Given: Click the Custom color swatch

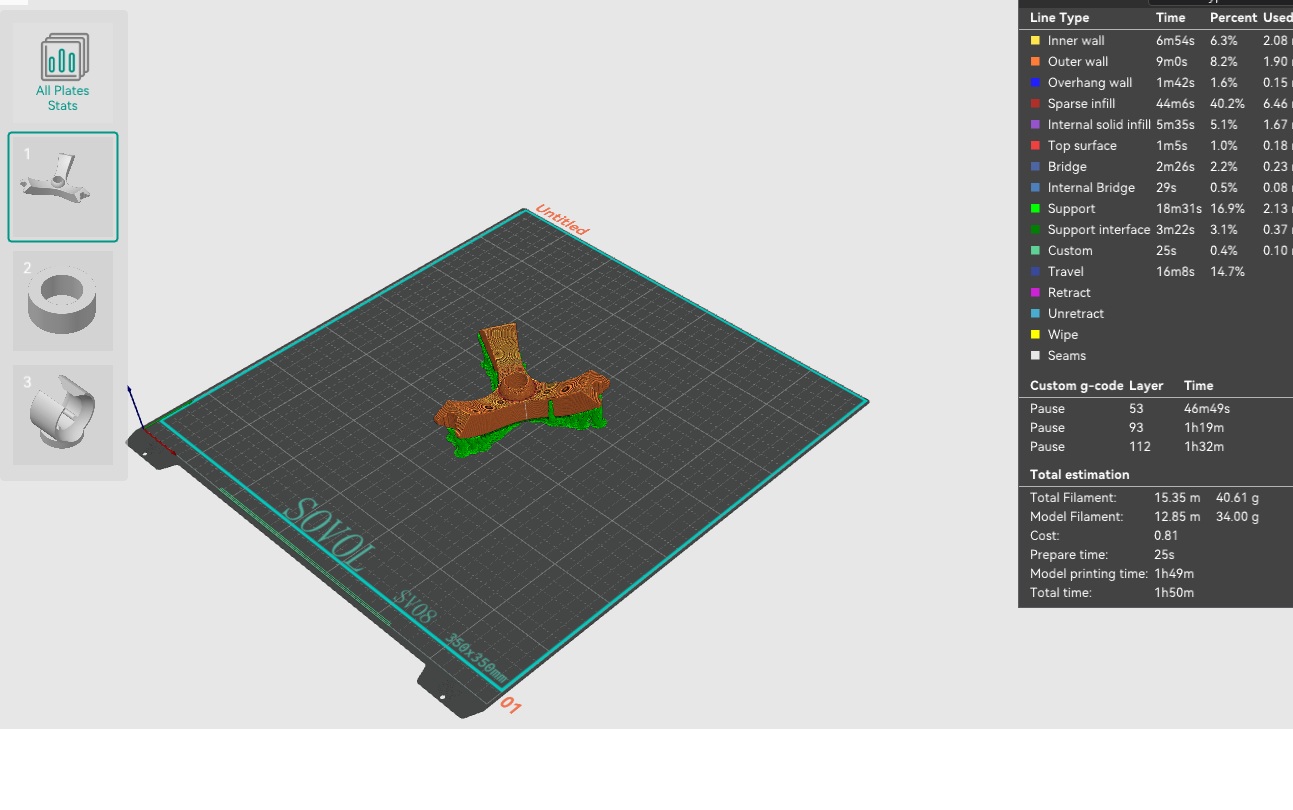Looking at the screenshot, I should (1035, 251).
